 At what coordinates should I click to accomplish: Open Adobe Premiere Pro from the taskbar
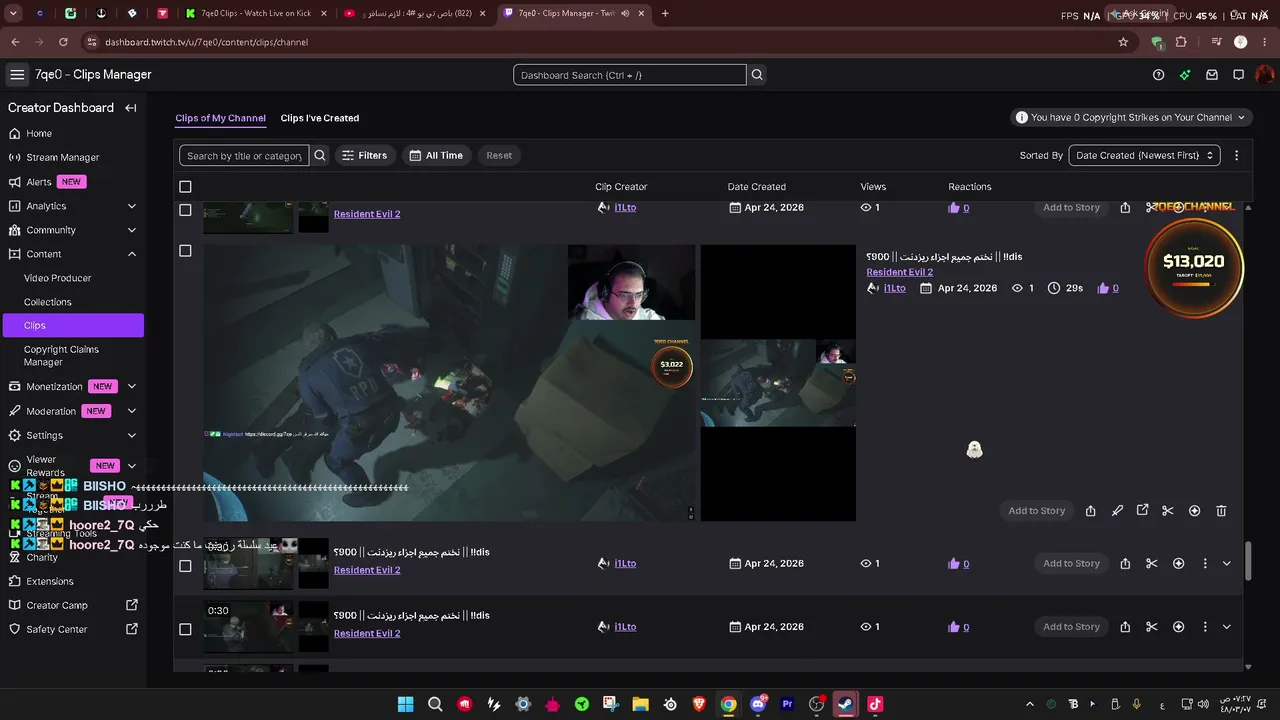click(787, 704)
